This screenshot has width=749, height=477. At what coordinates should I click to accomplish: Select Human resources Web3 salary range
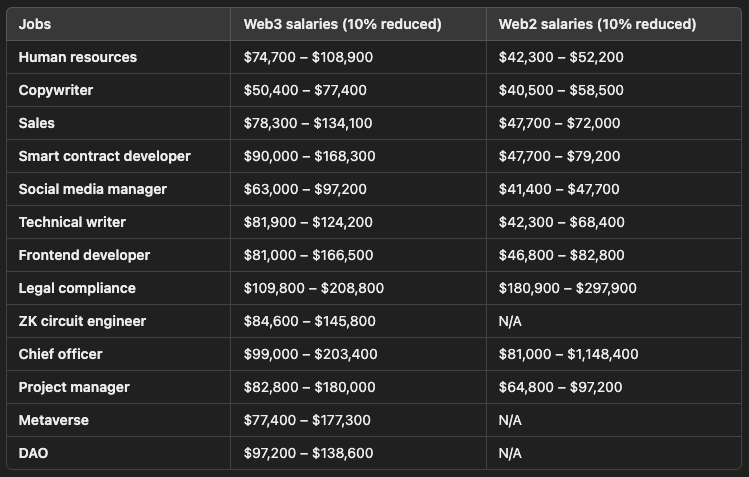click(308, 57)
